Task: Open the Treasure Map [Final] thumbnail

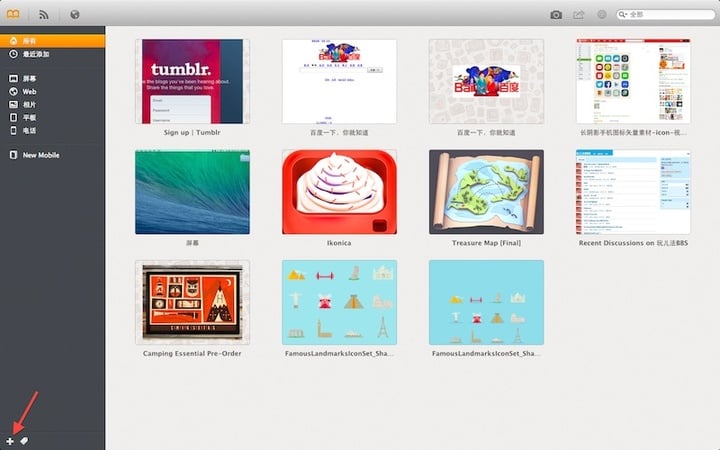Action: pyautogui.click(x=486, y=192)
